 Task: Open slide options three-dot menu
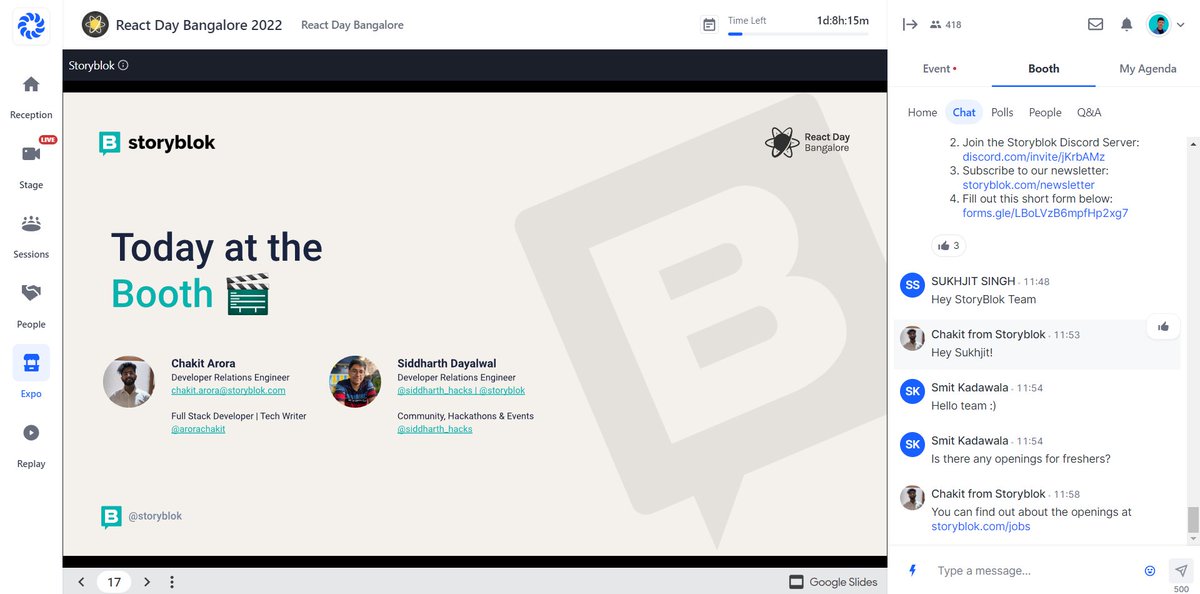pos(172,582)
